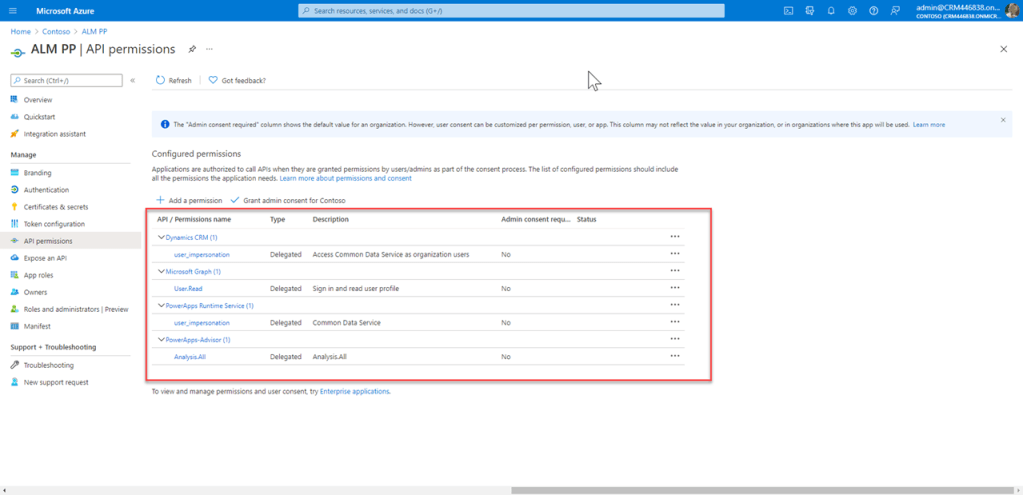Open ellipsis menu for User.Read row
Viewport: 1023px width, 495px height.
click(675, 288)
